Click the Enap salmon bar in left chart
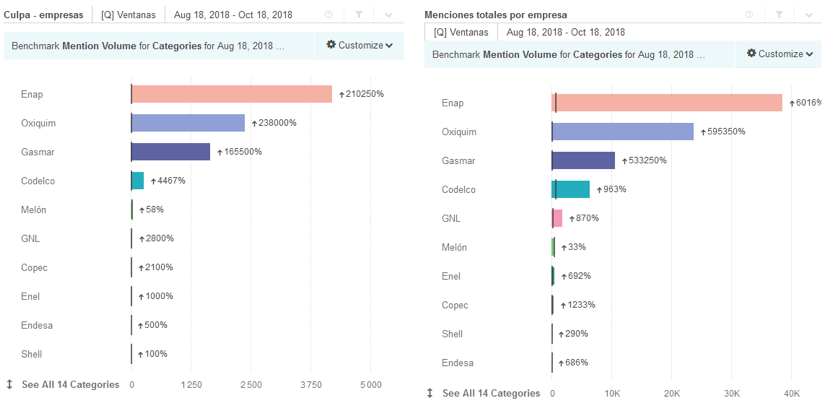Image resolution: width=839 pixels, height=400 pixels. [x=231, y=94]
